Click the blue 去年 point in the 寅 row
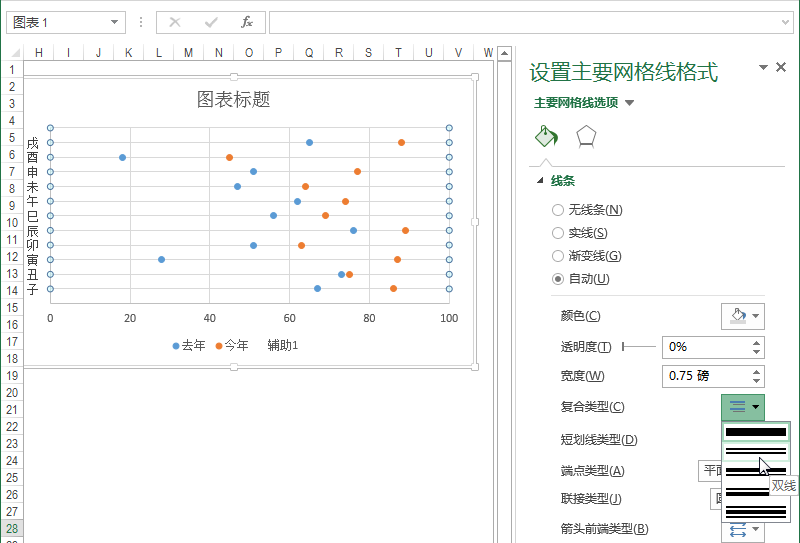The height and width of the screenshot is (543, 800). (x=161, y=259)
